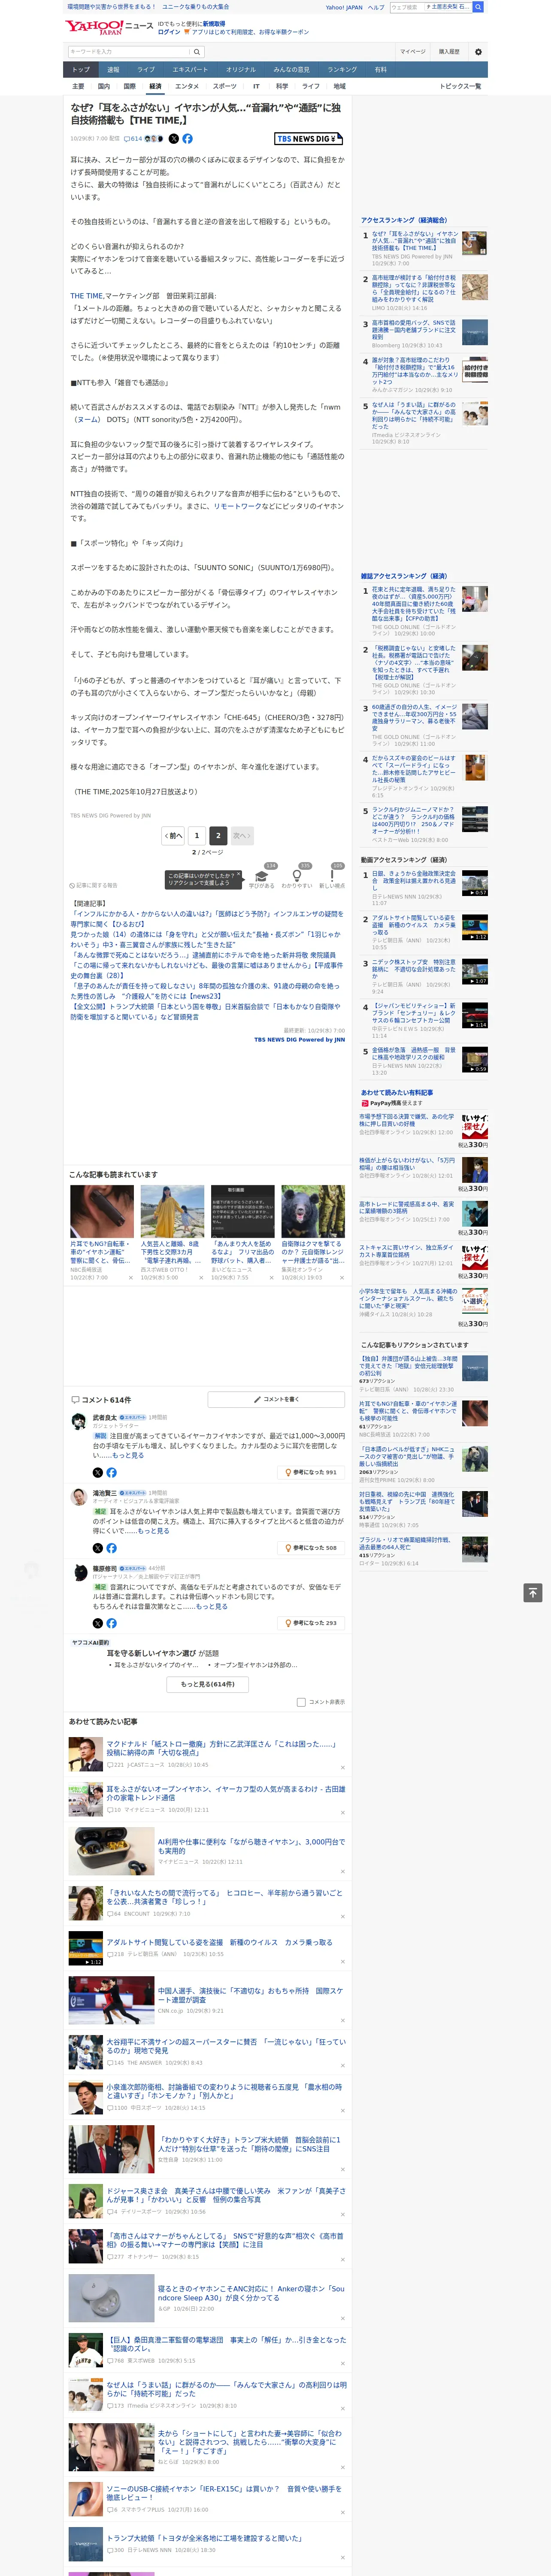Screen dimensions: 551x2576
Task: Share 武者良太's comment on Facebook
Action: click(x=111, y=1472)
